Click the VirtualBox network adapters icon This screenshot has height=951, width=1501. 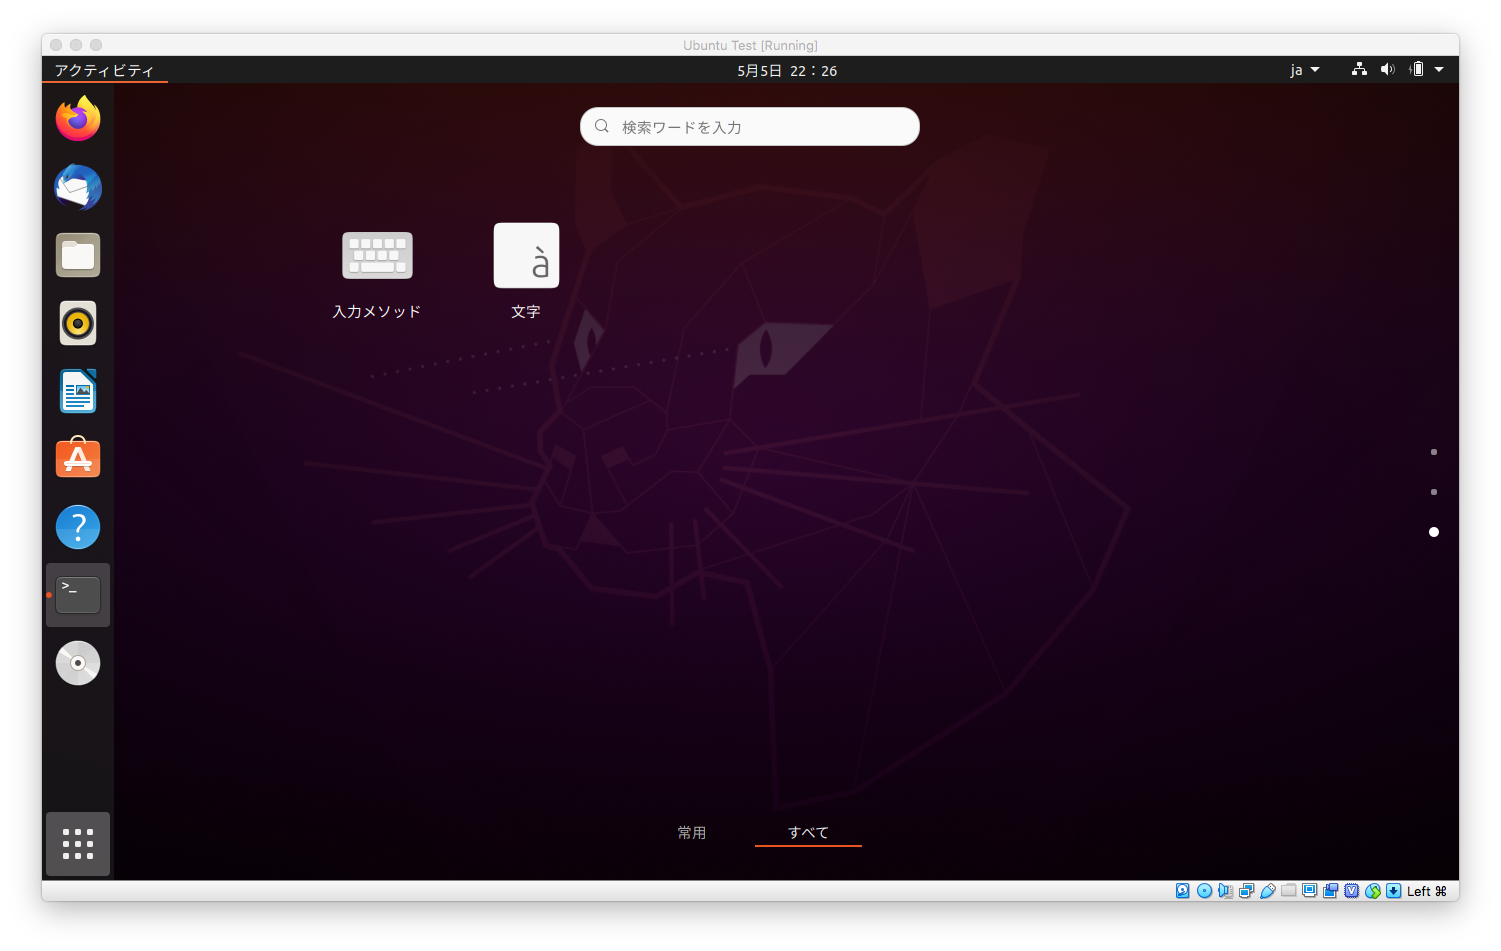coord(1246,891)
